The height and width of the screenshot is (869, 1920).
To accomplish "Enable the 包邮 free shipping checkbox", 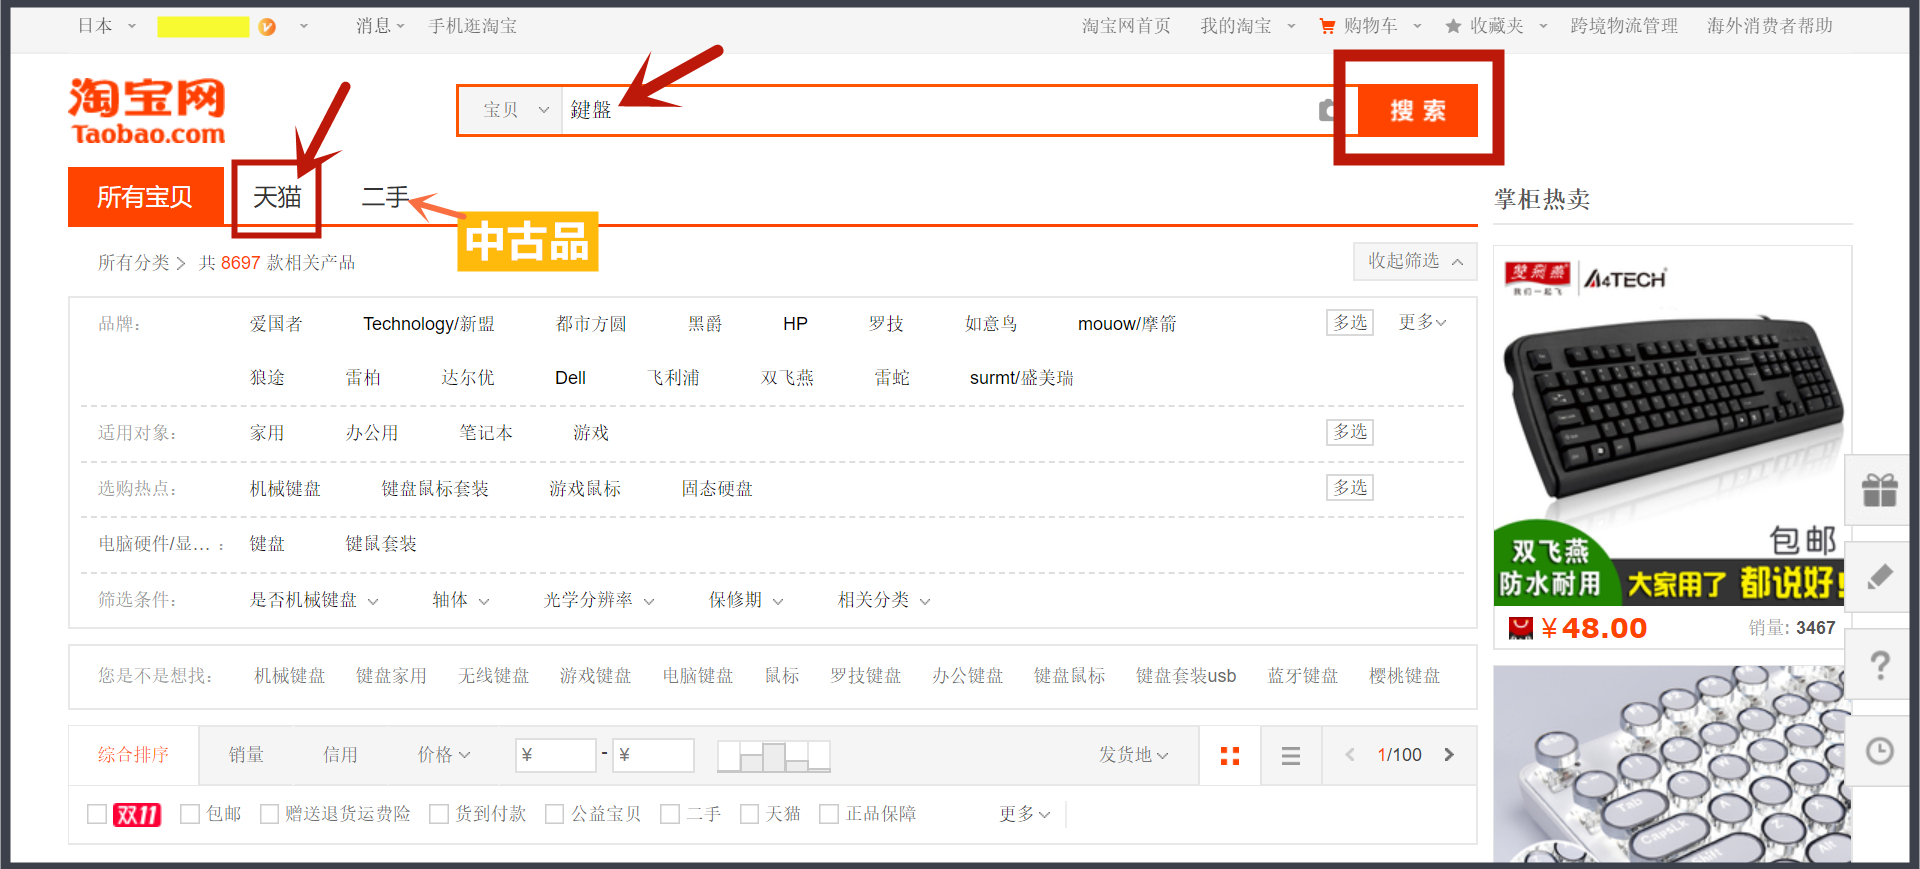I will click(x=190, y=814).
